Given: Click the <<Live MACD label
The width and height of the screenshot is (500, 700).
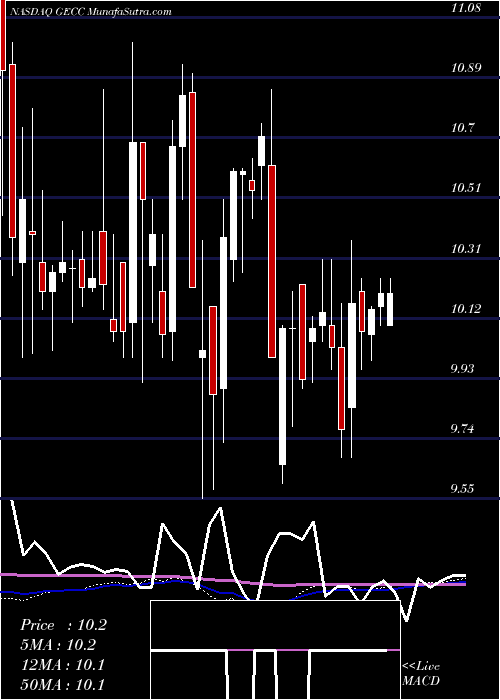Looking at the screenshot, I should [421, 674].
